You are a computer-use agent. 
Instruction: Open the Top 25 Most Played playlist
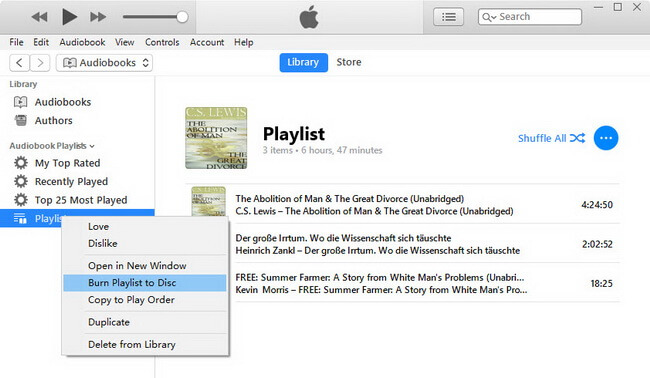pyautogui.click(x=81, y=200)
